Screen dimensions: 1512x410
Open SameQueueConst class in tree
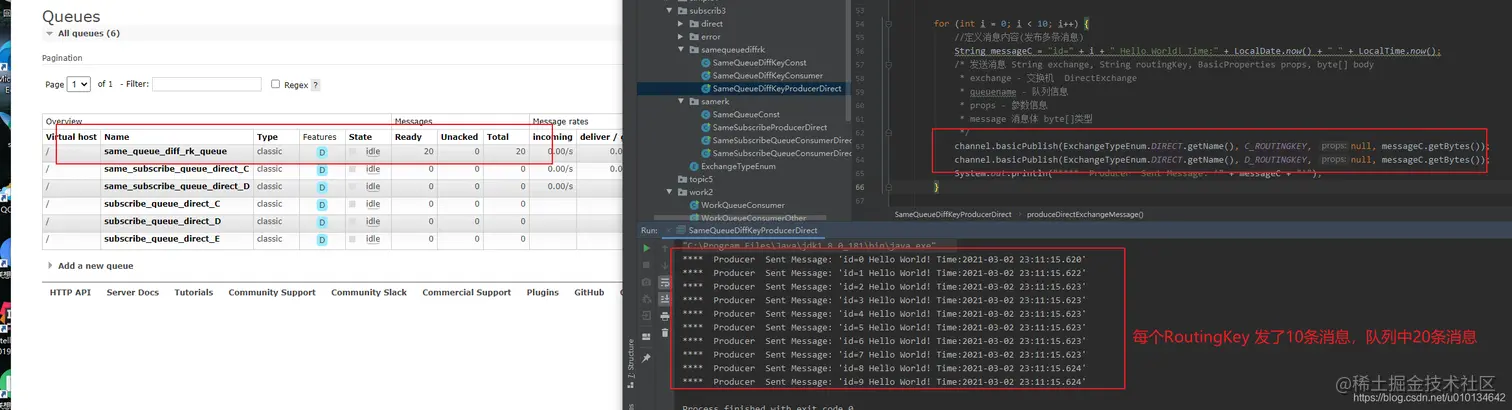(746, 114)
